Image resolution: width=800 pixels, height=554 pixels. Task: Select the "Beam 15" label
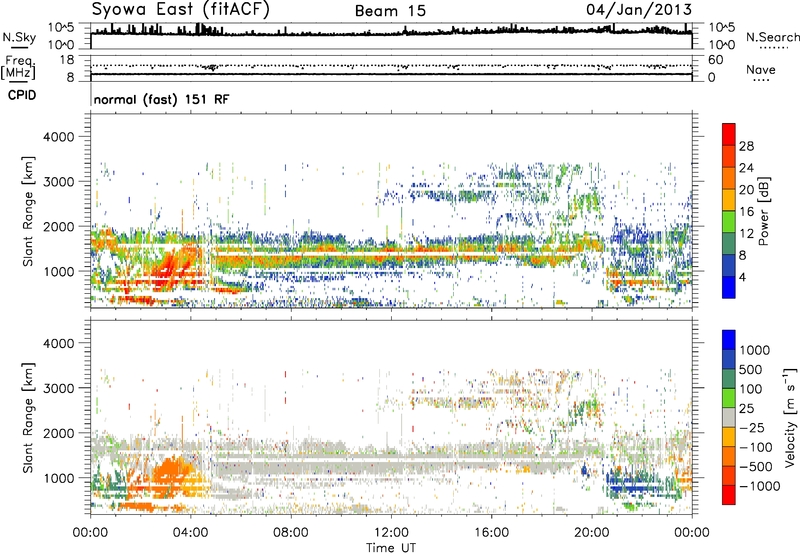coord(390,11)
